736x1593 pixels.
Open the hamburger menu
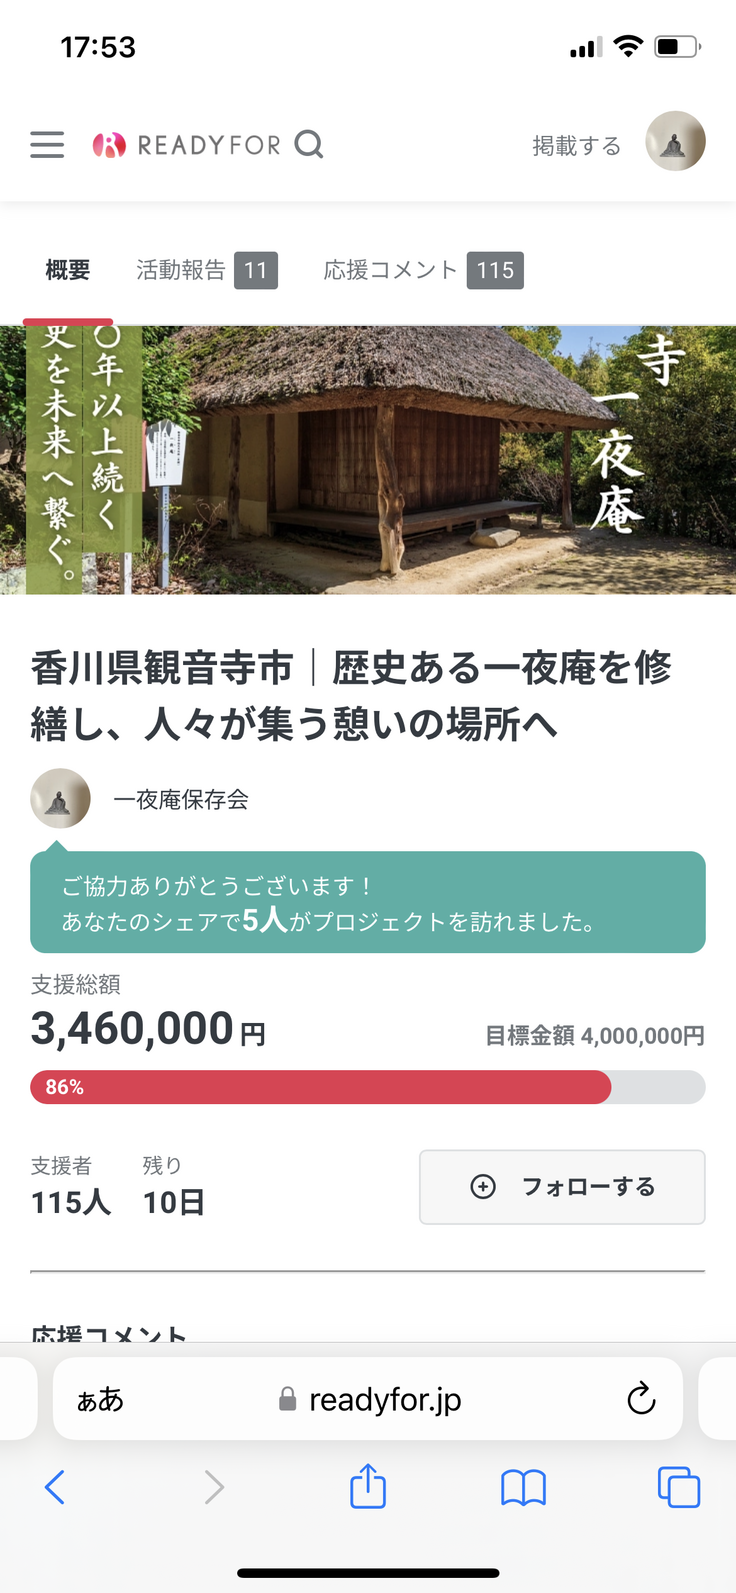tap(47, 145)
